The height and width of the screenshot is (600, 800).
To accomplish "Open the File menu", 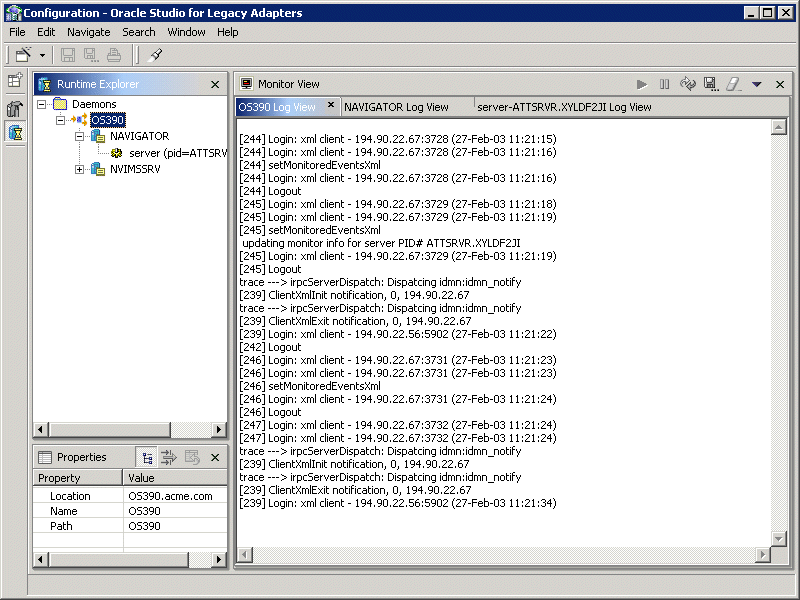I will tap(17, 32).
